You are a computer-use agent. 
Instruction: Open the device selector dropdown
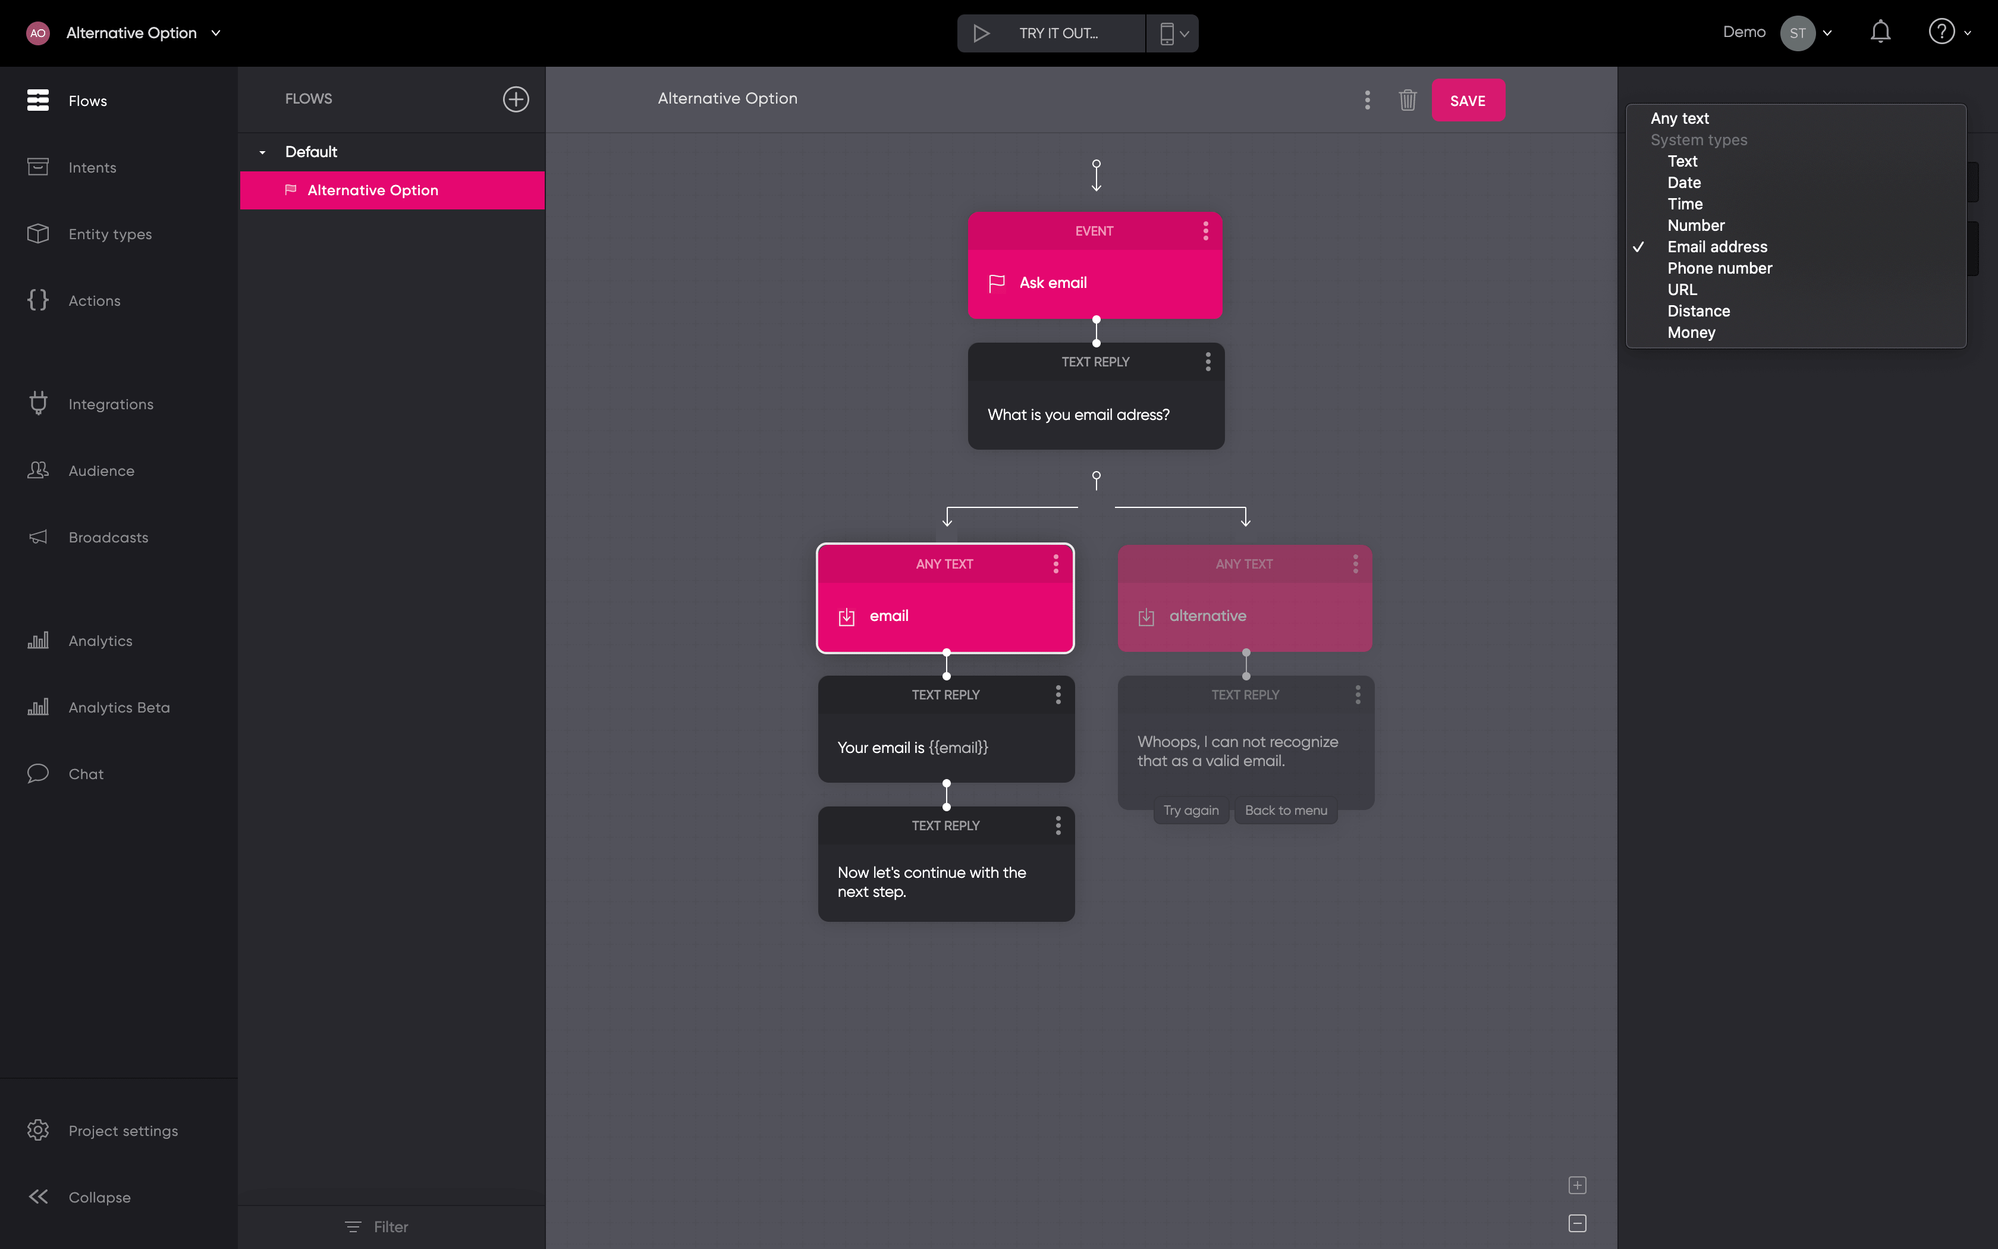[1173, 33]
